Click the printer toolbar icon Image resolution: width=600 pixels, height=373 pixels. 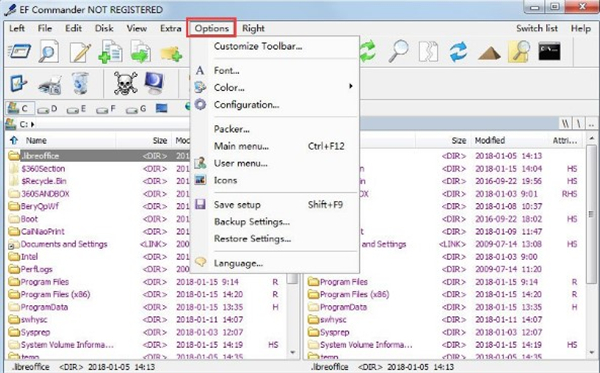coord(50,84)
